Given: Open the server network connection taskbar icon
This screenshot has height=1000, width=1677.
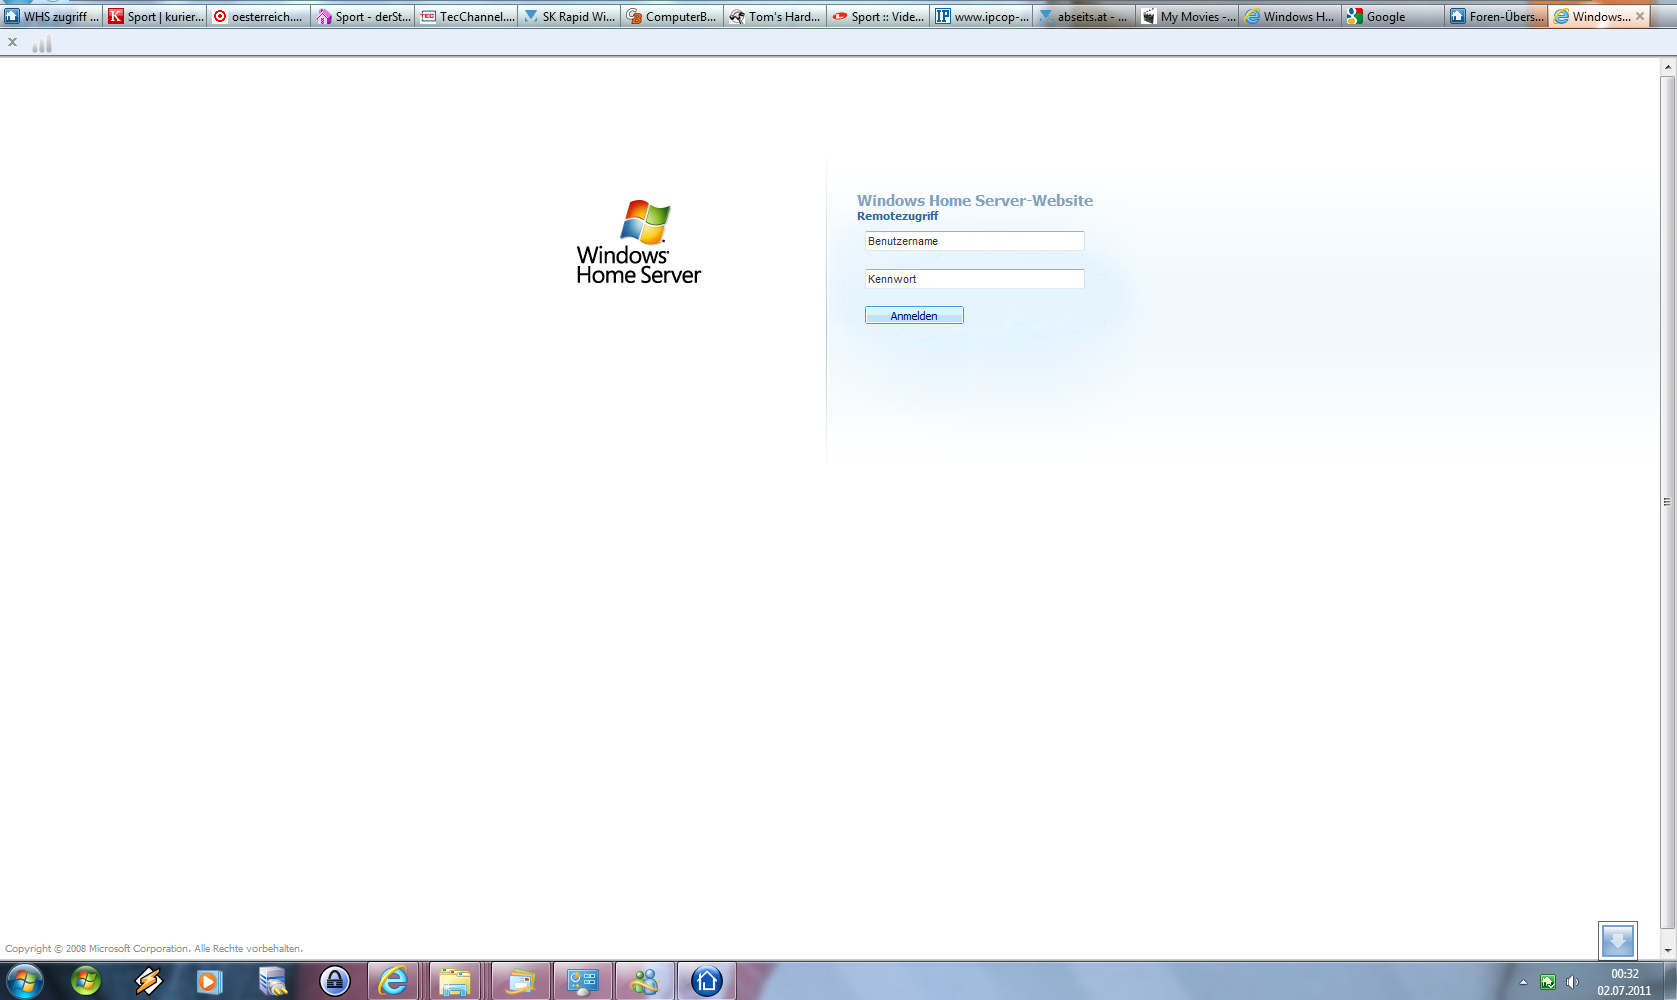Looking at the screenshot, I should [272, 981].
